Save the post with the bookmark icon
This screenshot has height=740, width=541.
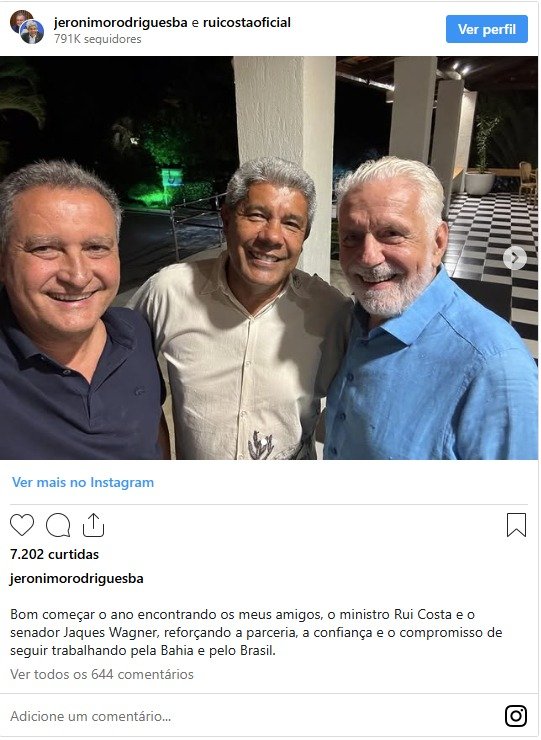516,525
